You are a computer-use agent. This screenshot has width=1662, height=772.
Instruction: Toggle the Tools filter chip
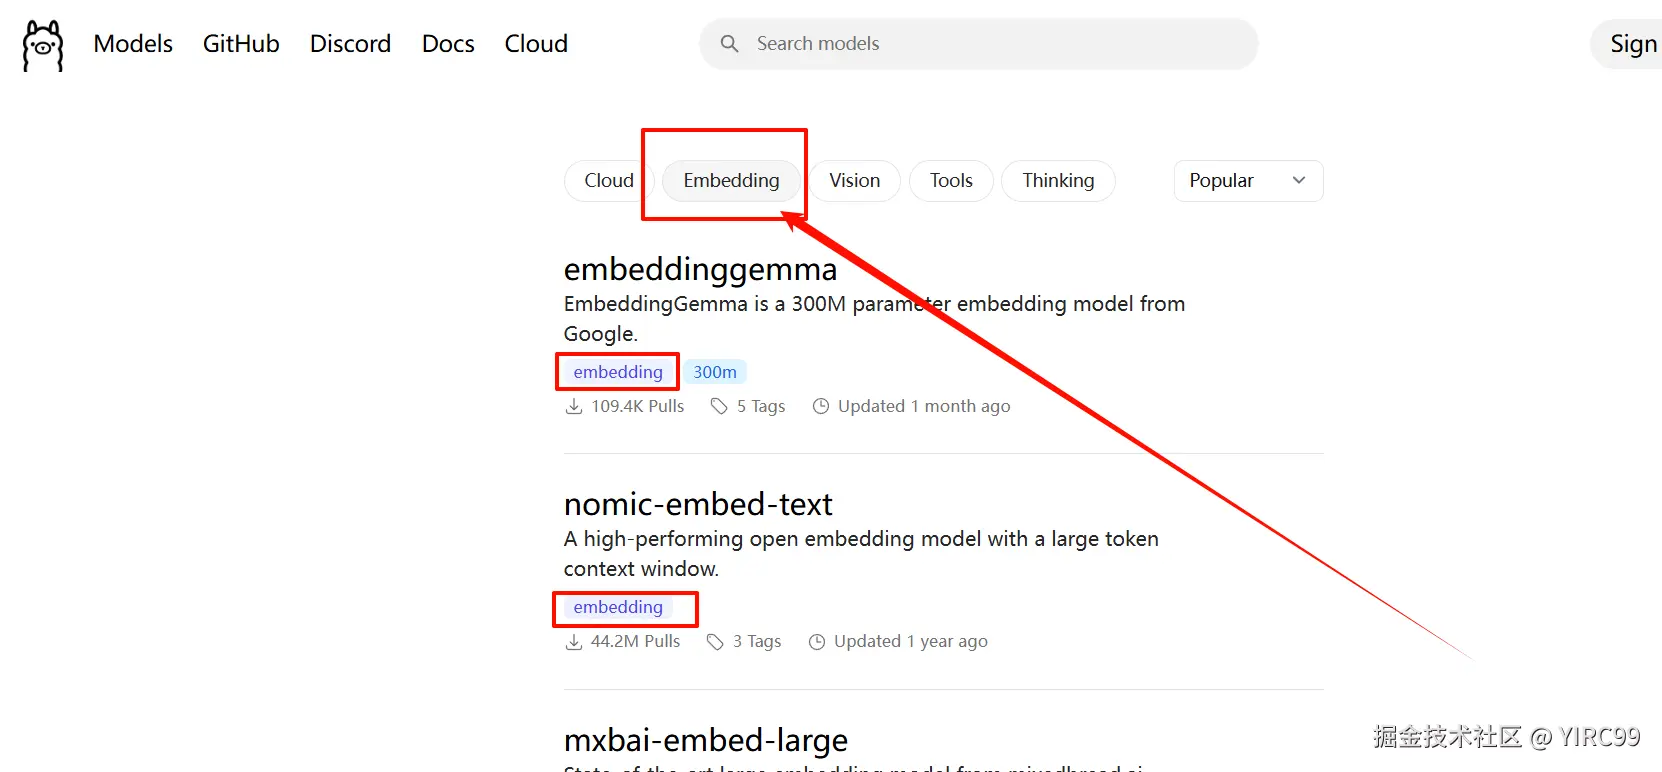click(x=950, y=181)
